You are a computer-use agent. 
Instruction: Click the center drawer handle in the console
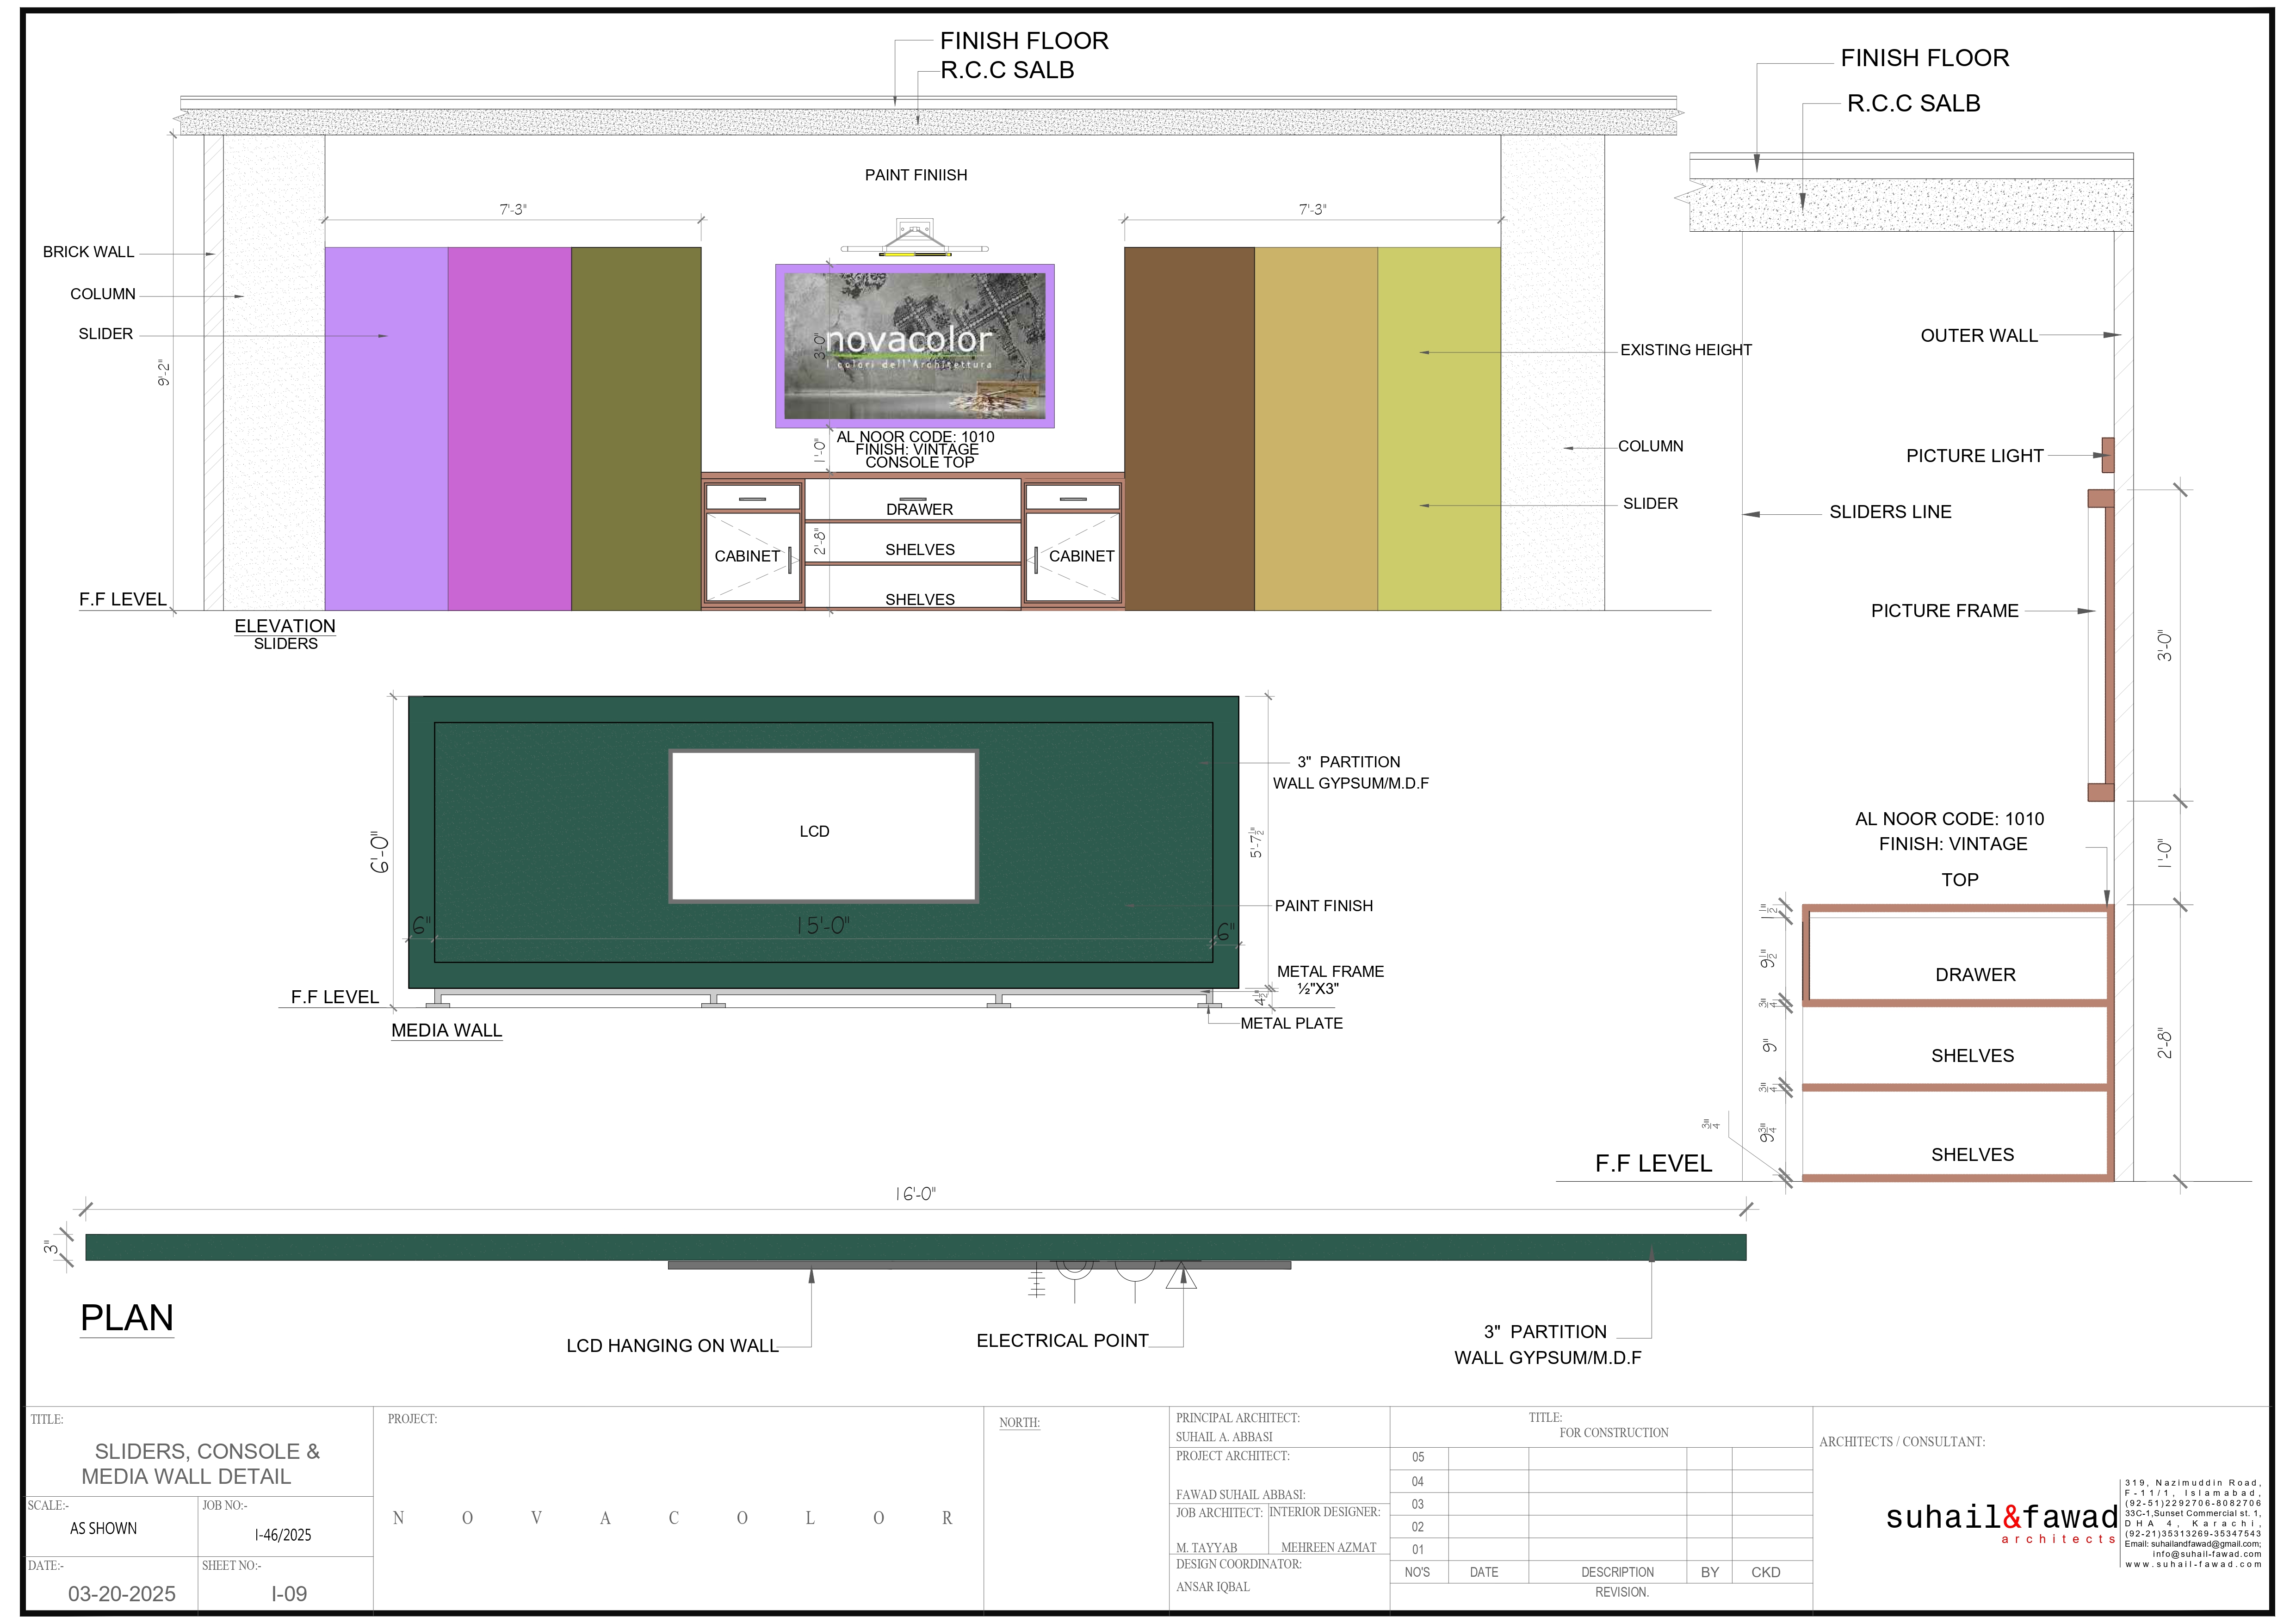click(913, 499)
